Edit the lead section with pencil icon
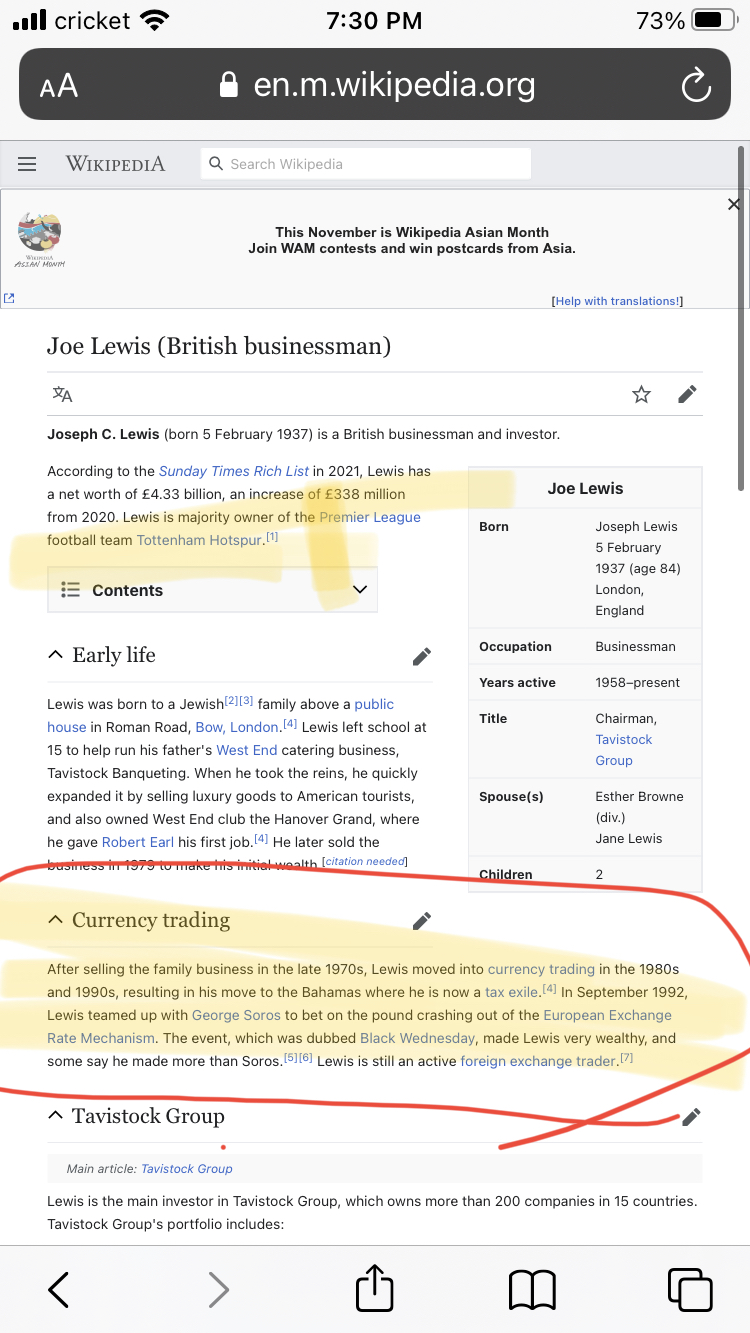750x1333 pixels. pos(687,394)
